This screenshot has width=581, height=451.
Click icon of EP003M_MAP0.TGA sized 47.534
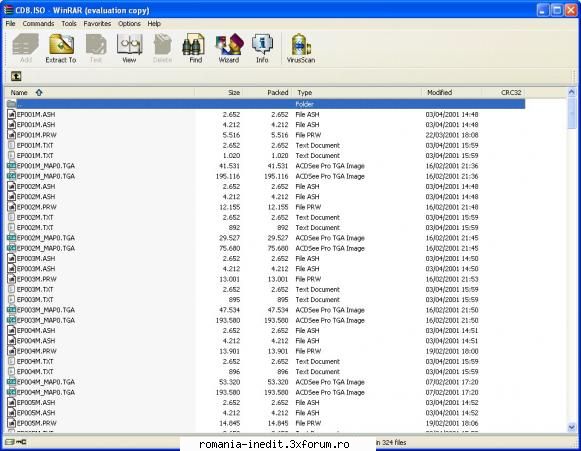[x=11, y=309]
